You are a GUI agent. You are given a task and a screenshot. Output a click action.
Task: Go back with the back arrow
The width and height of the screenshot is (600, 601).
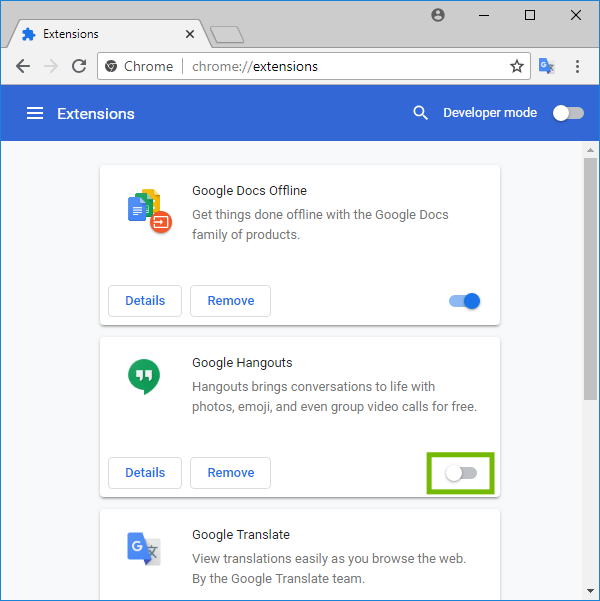coord(23,66)
